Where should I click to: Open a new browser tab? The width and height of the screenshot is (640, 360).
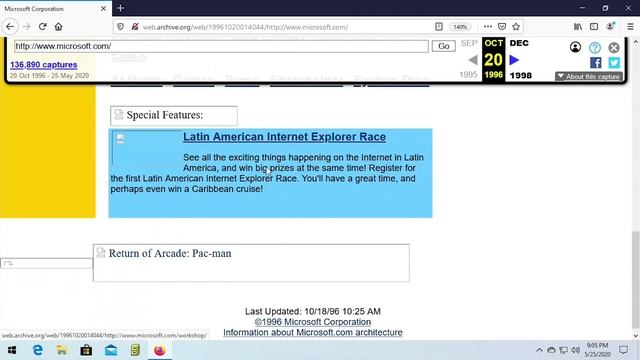coord(120,8)
